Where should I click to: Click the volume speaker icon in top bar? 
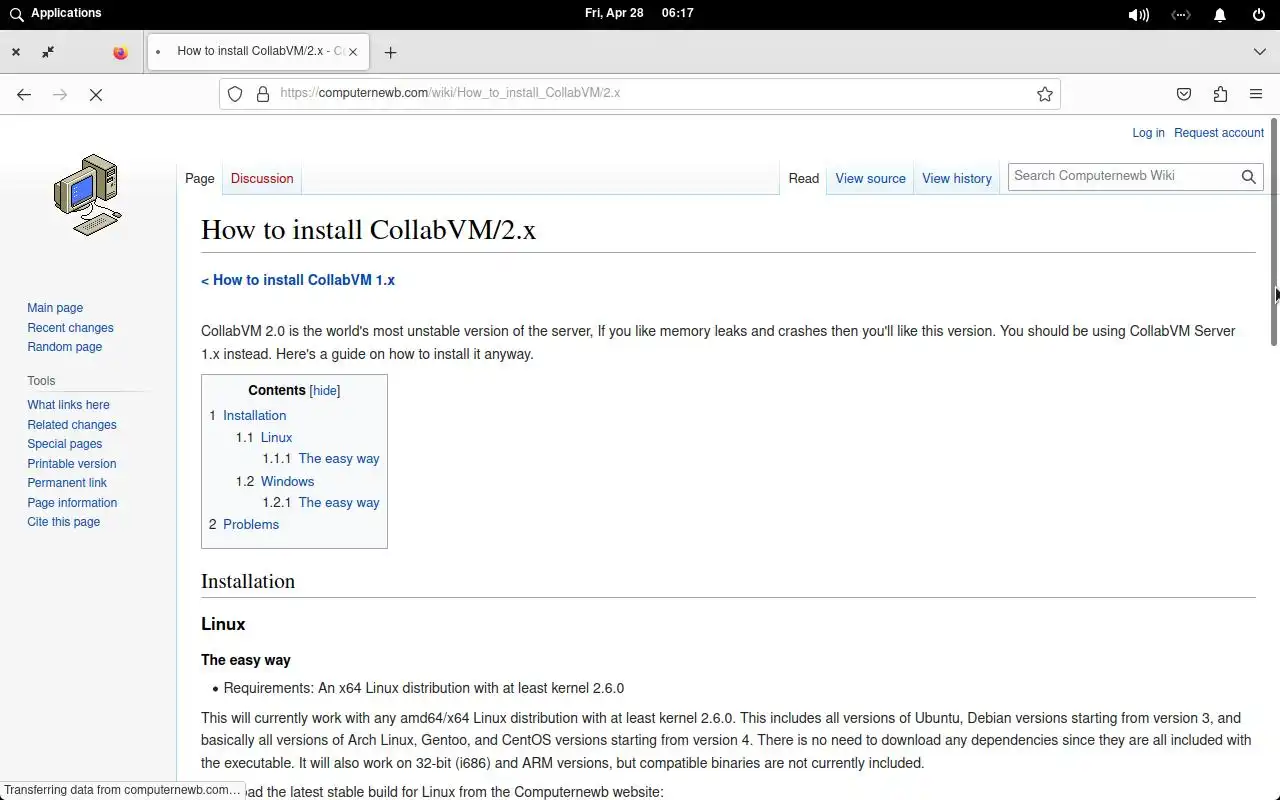[x=1138, y=15]
